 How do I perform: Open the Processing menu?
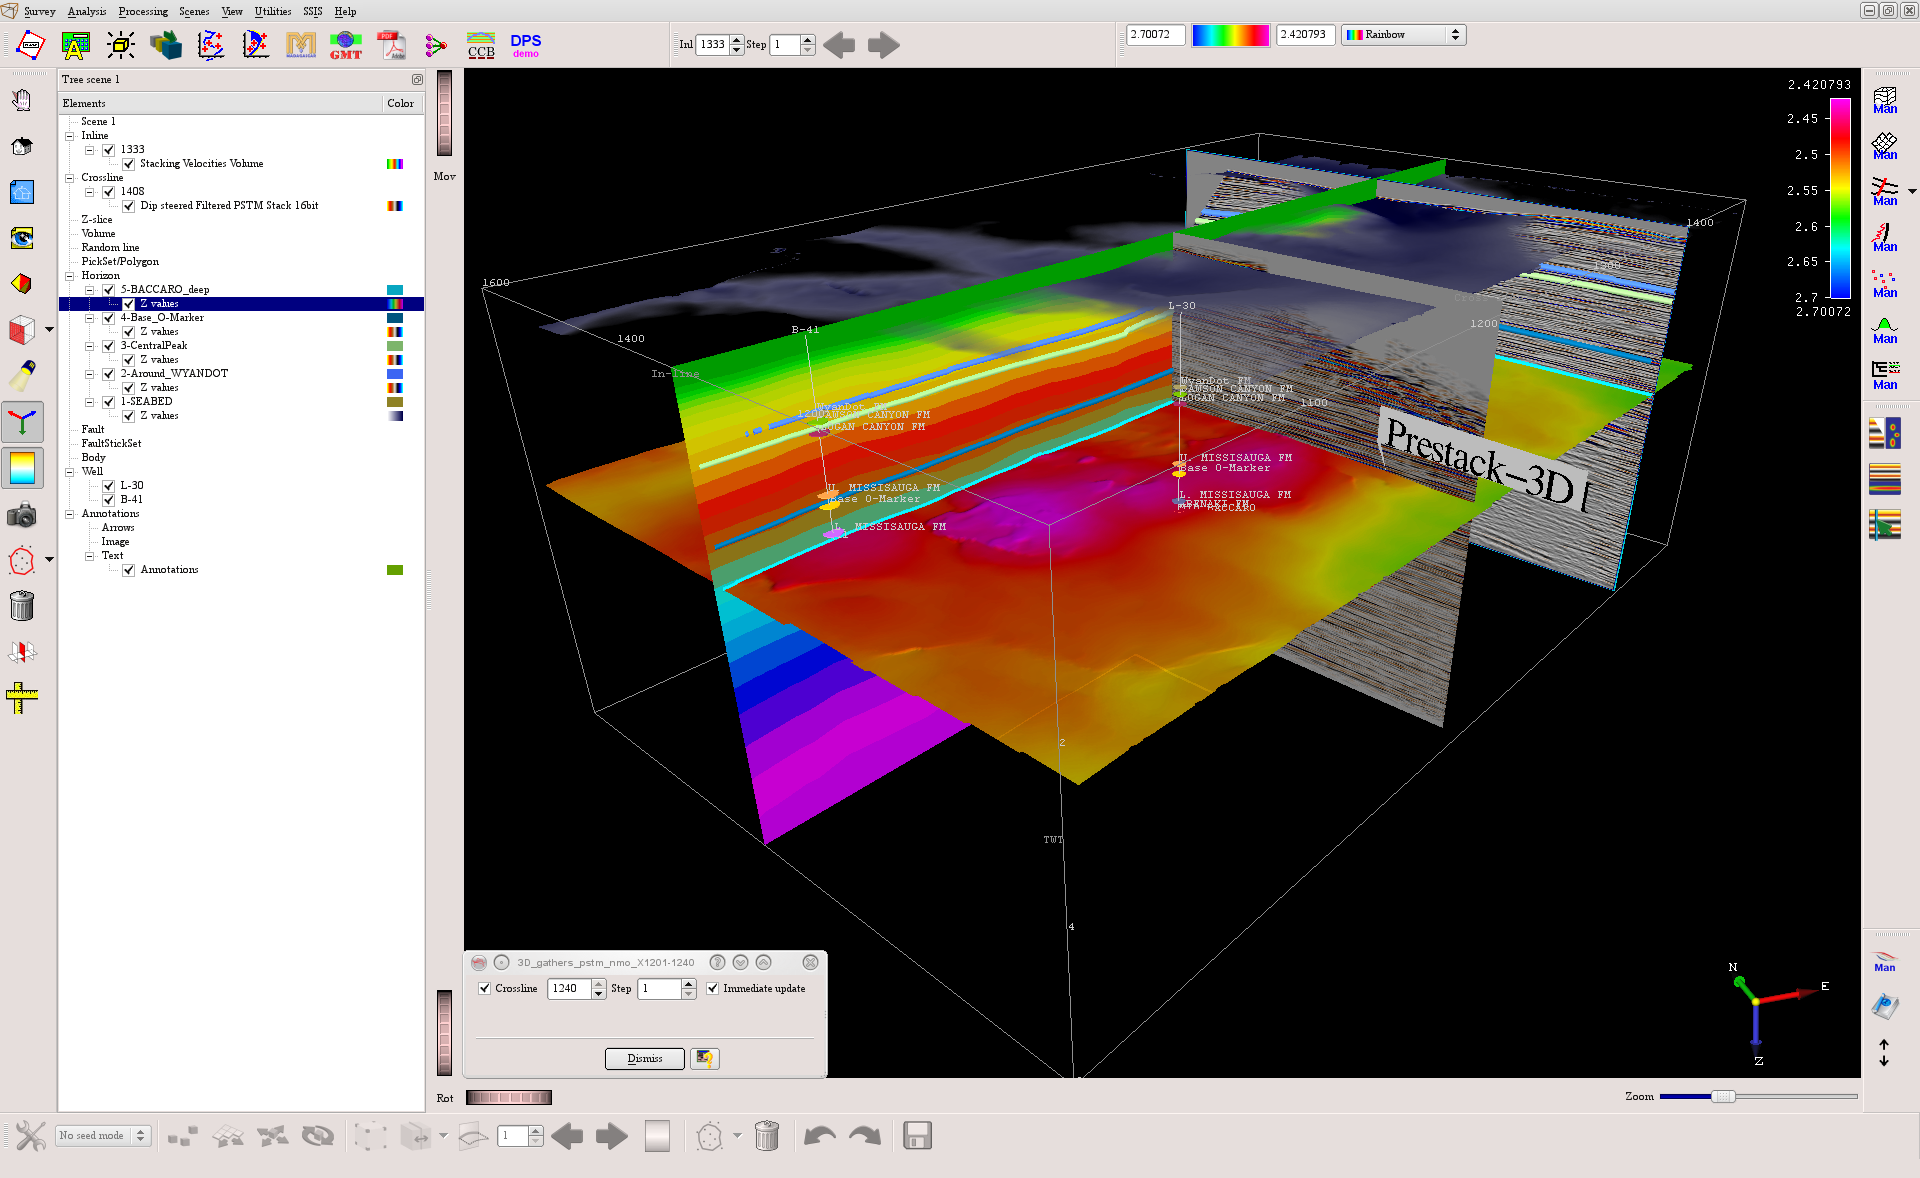[143, 11]
